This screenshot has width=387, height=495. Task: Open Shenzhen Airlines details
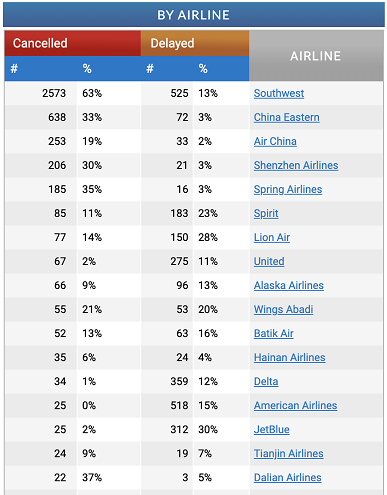296,165
